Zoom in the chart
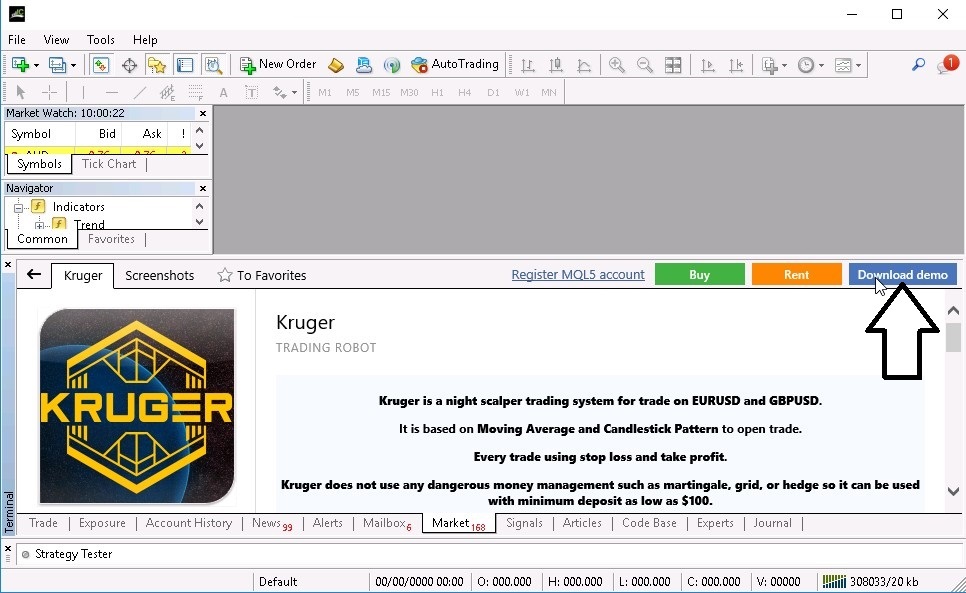This screenshot has width=966, height=593. tap(617, 65)
